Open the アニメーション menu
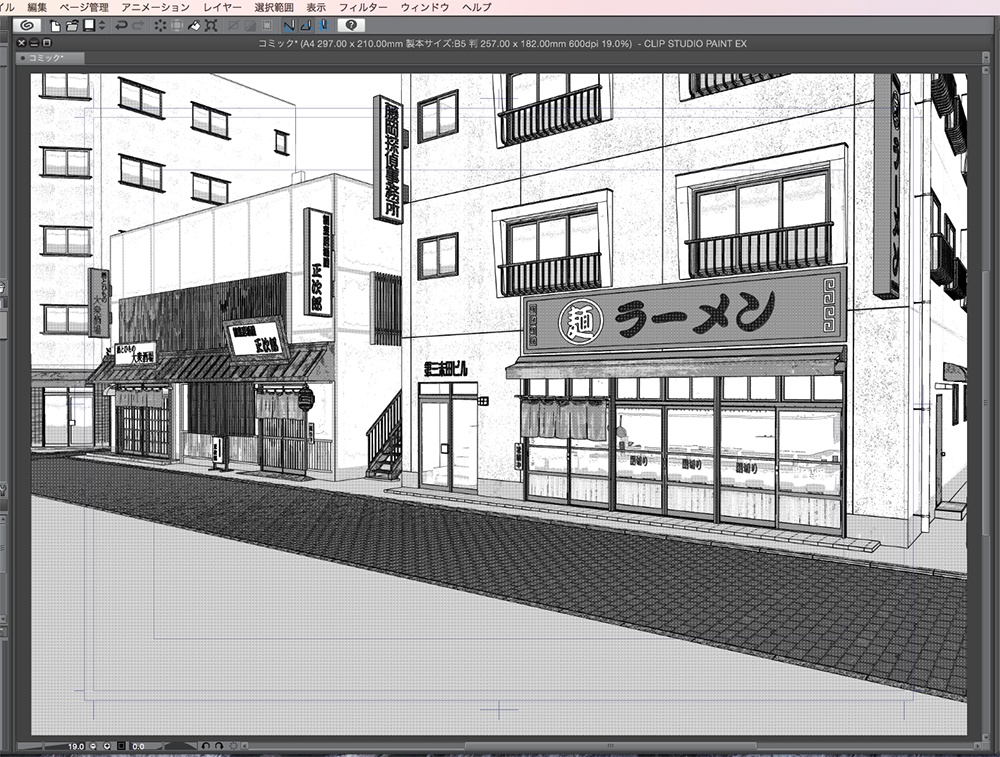 coord(156,7)
